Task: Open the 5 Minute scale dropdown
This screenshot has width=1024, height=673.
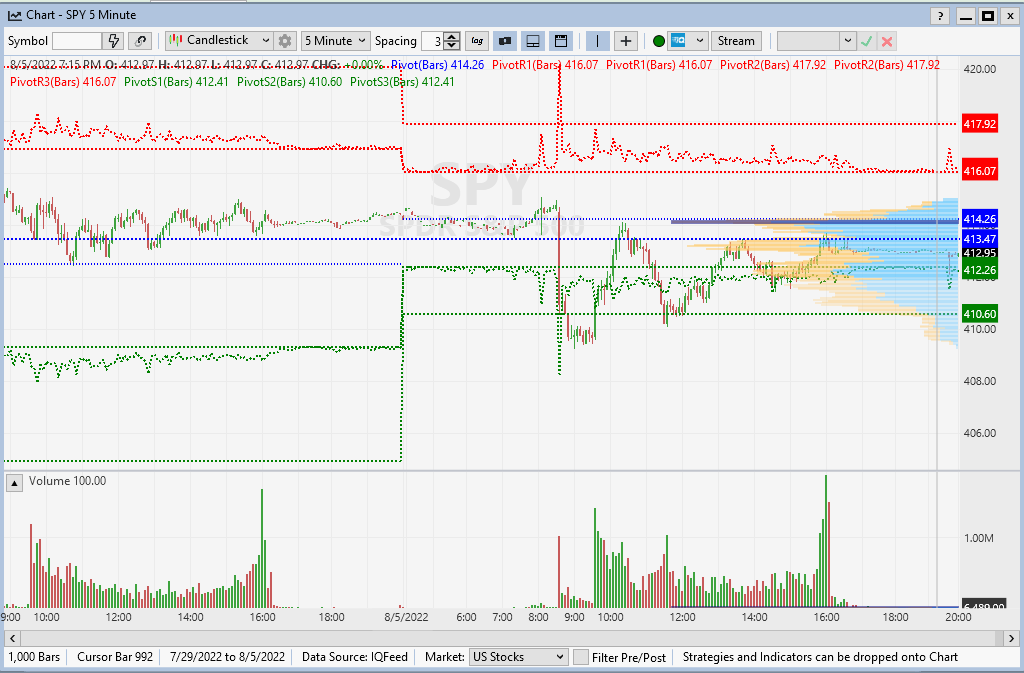Action: [336, 40]
